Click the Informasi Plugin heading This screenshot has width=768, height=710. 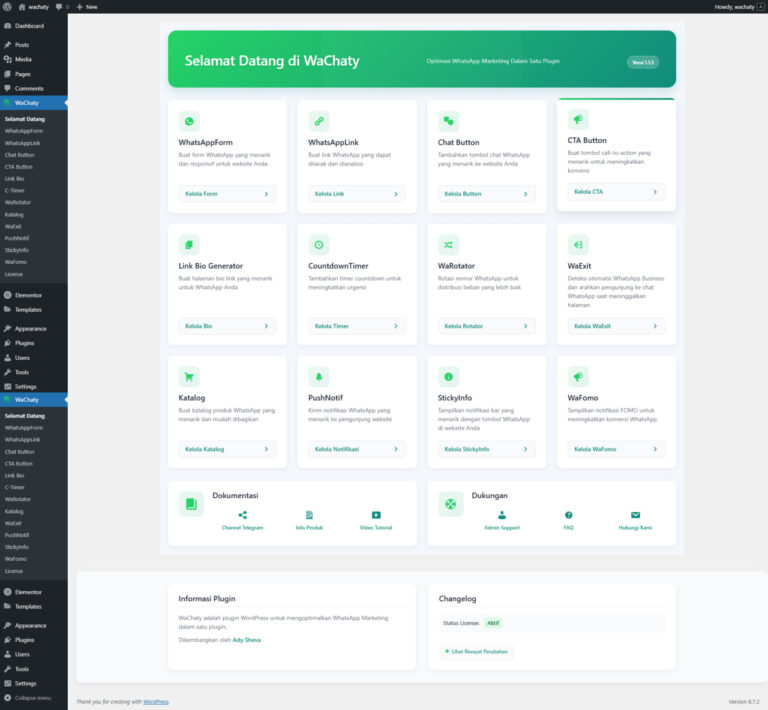[x=207, y=598]
